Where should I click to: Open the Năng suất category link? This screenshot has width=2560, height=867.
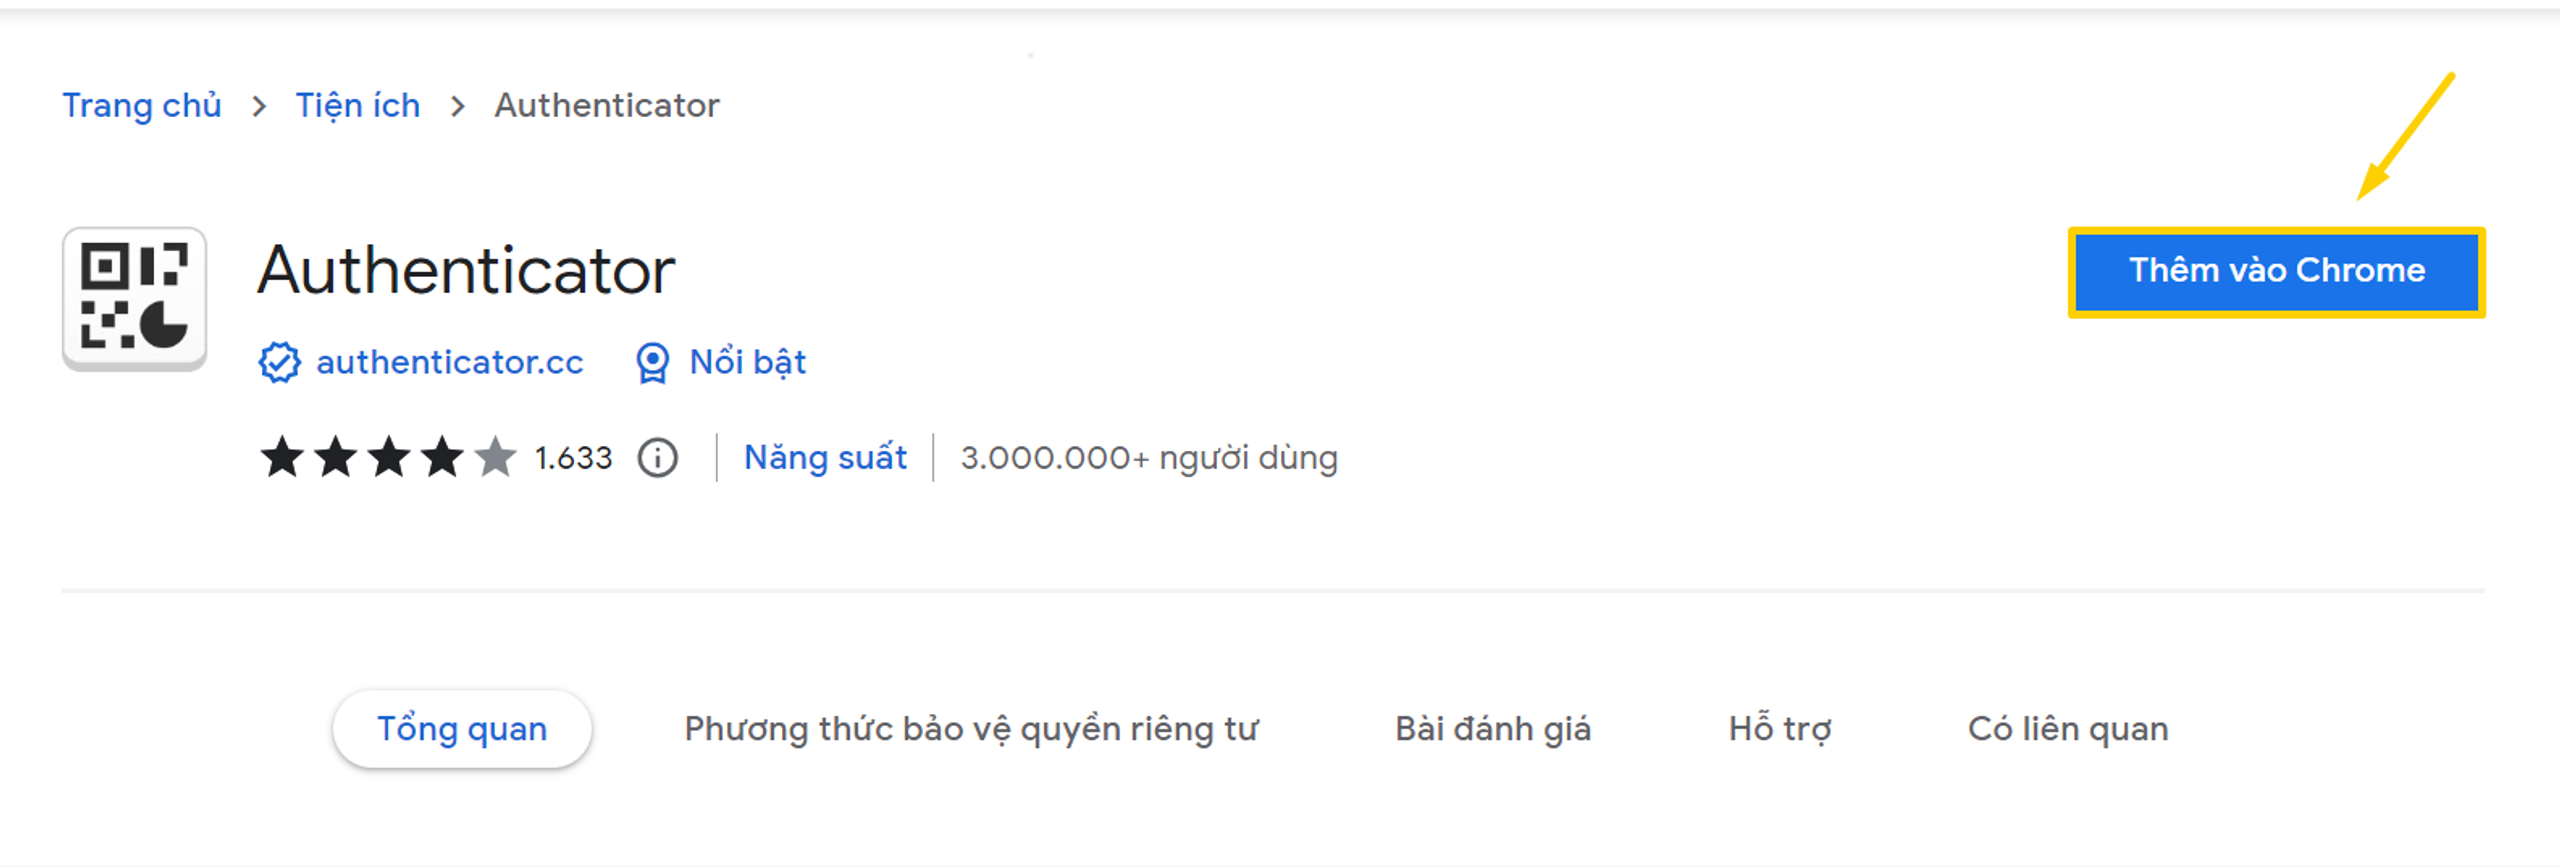point(825,458)
